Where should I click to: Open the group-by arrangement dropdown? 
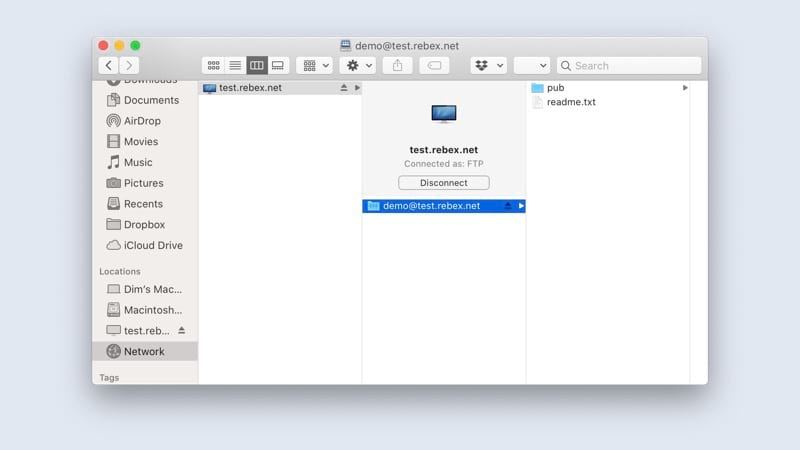click(x=314, y=65)
